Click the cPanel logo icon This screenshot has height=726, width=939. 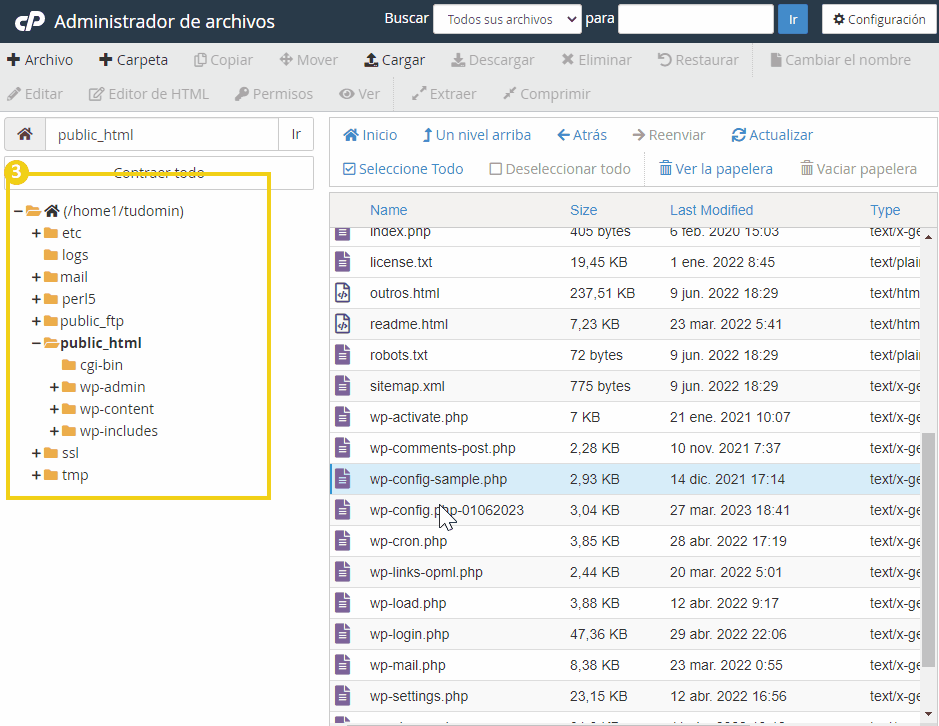tap(29, 21)
